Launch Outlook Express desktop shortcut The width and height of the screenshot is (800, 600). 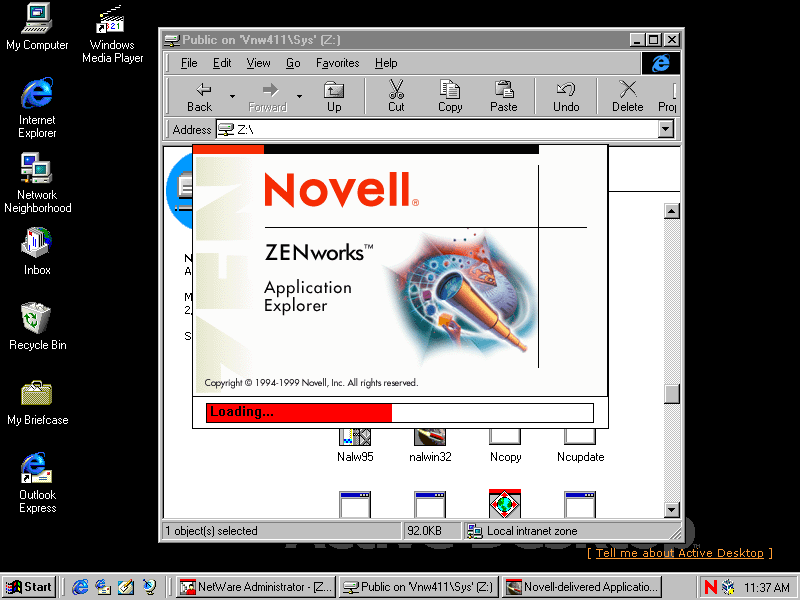point(37,483)
